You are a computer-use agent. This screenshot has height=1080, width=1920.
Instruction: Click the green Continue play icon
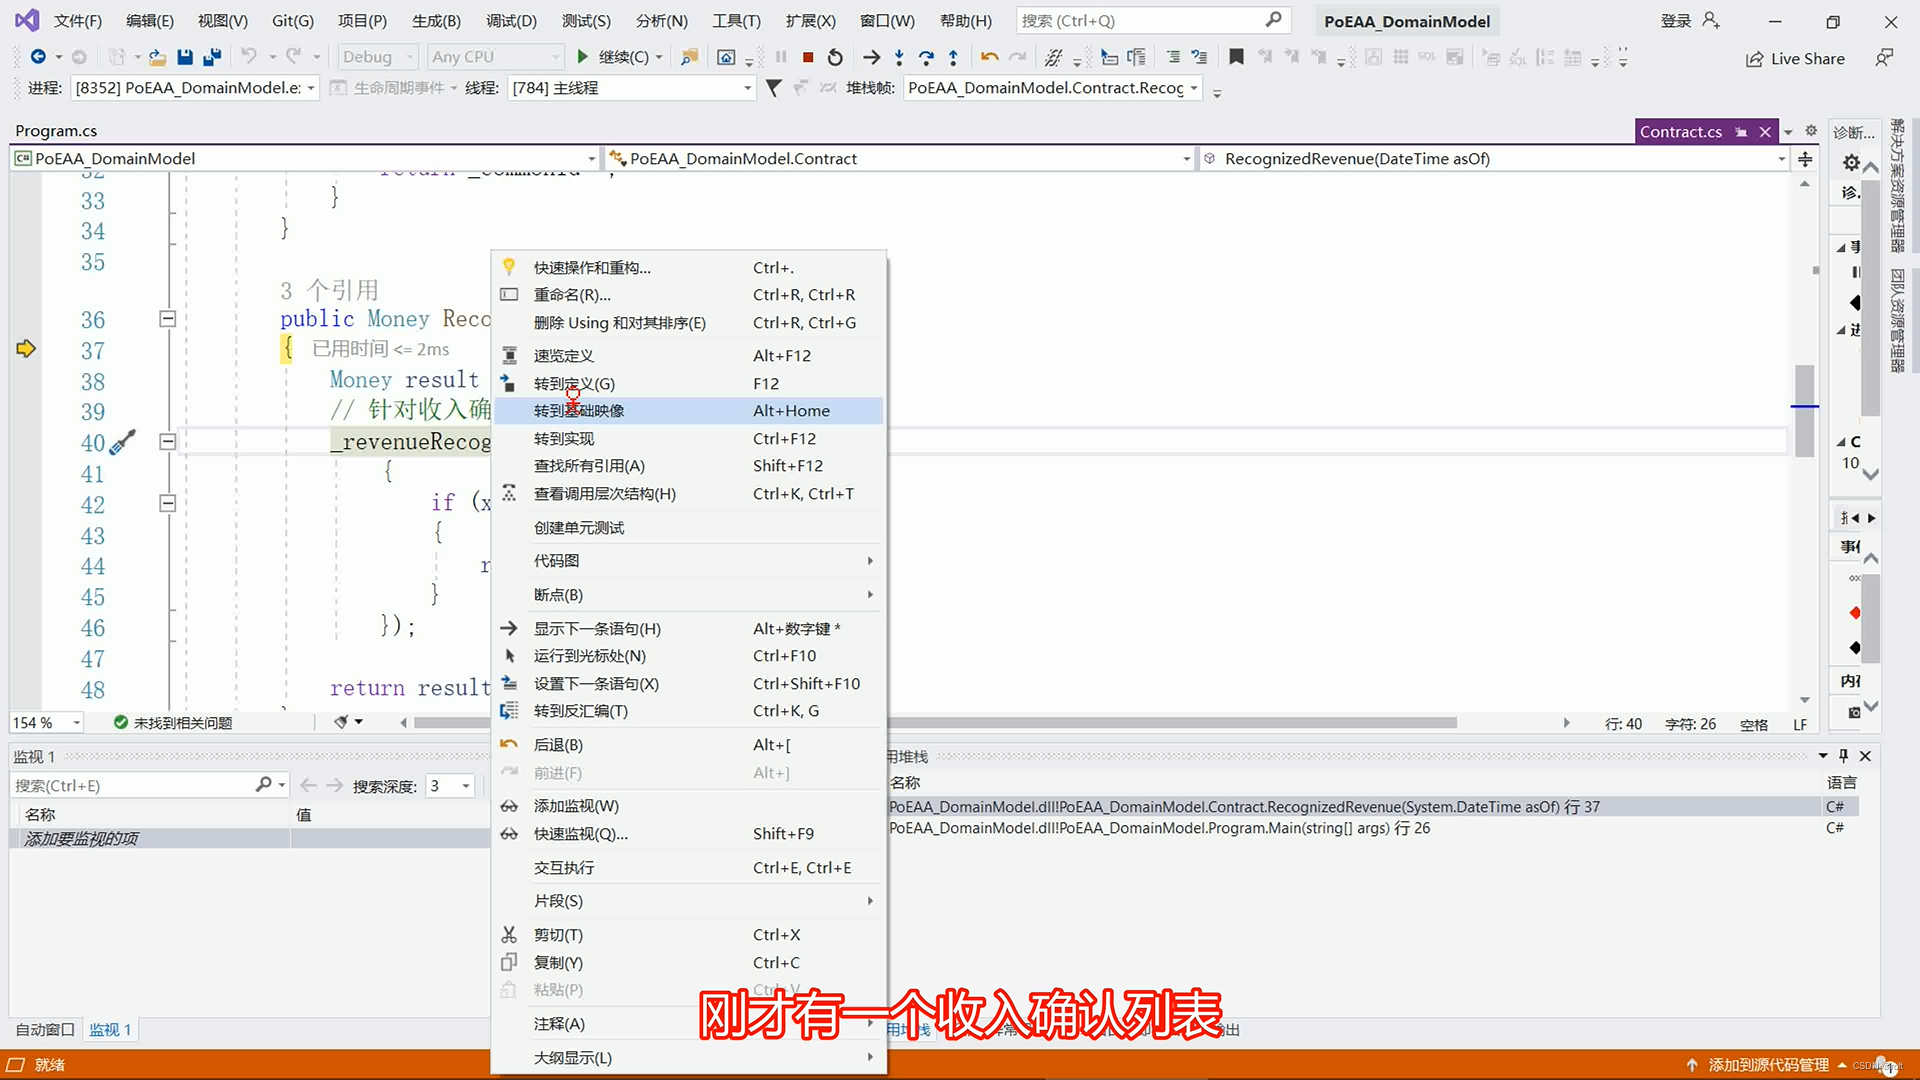point(582,57)
